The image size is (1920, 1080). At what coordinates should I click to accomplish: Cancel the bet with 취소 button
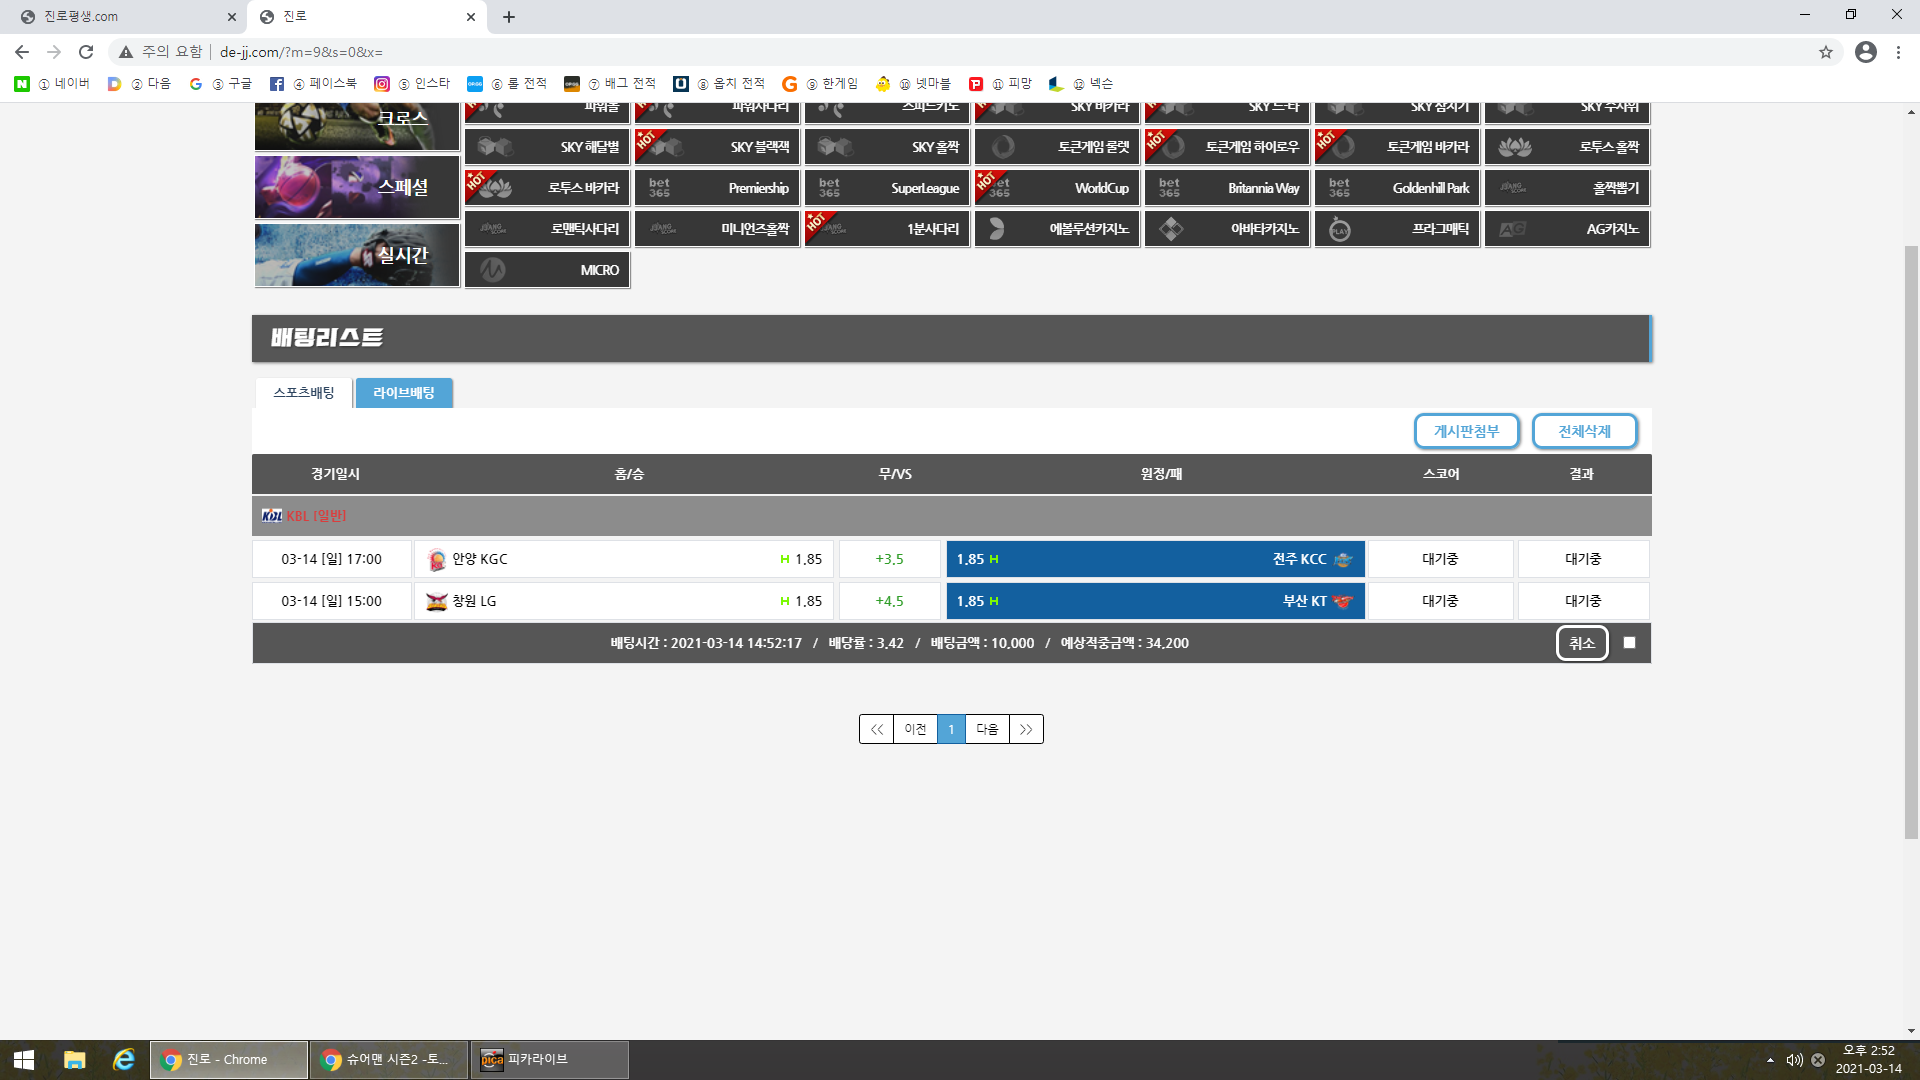1582,643
